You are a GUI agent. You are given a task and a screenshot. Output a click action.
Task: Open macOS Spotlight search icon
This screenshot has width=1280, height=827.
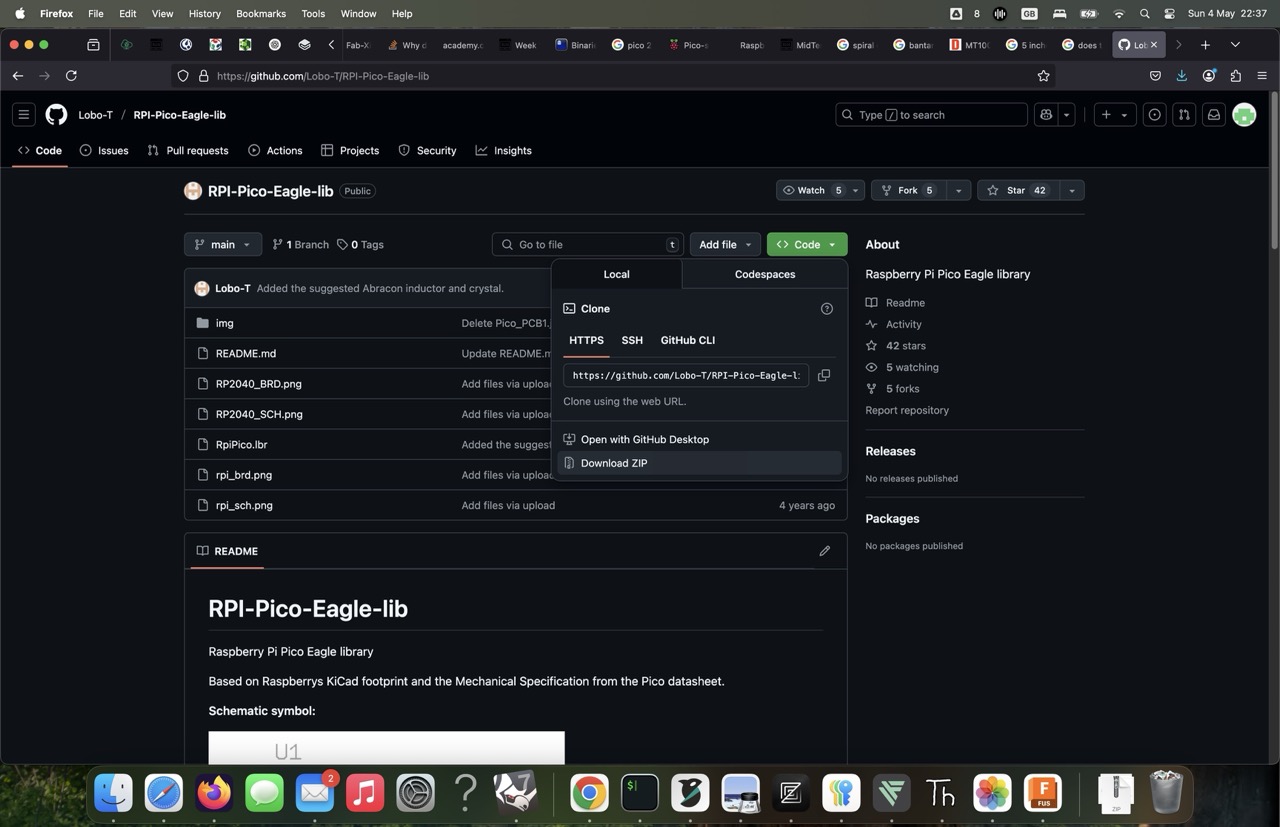click(x=1144, y=14)
